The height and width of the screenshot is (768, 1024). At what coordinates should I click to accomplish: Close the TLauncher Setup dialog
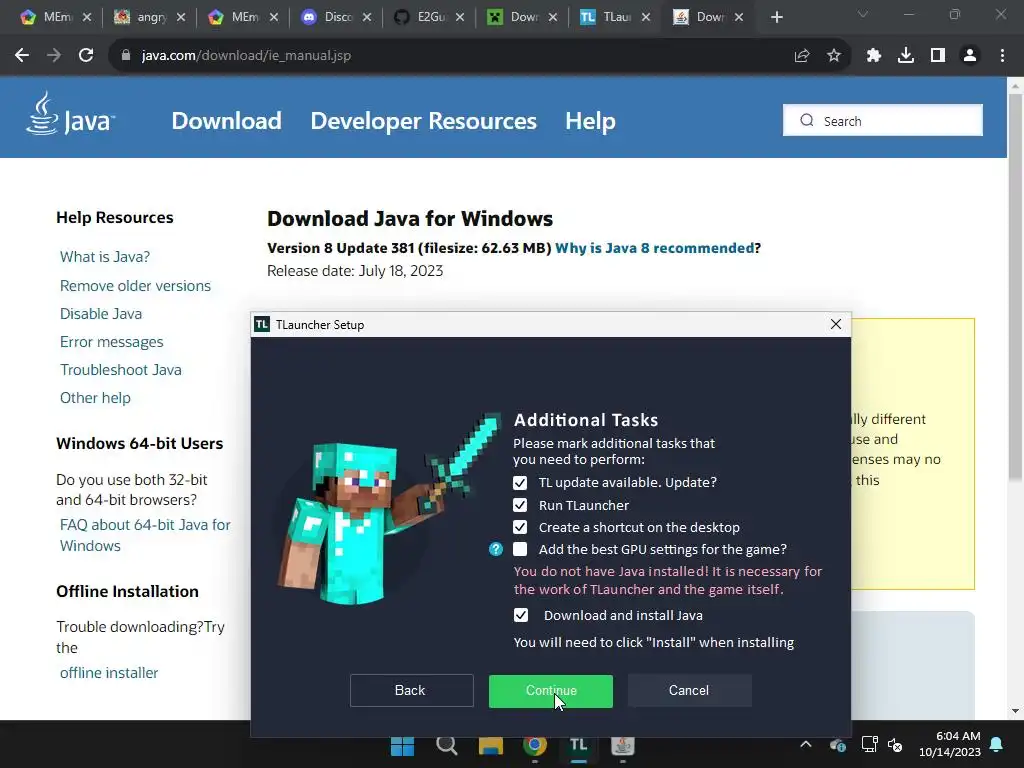pyautogui.click(x=835, y=324)
